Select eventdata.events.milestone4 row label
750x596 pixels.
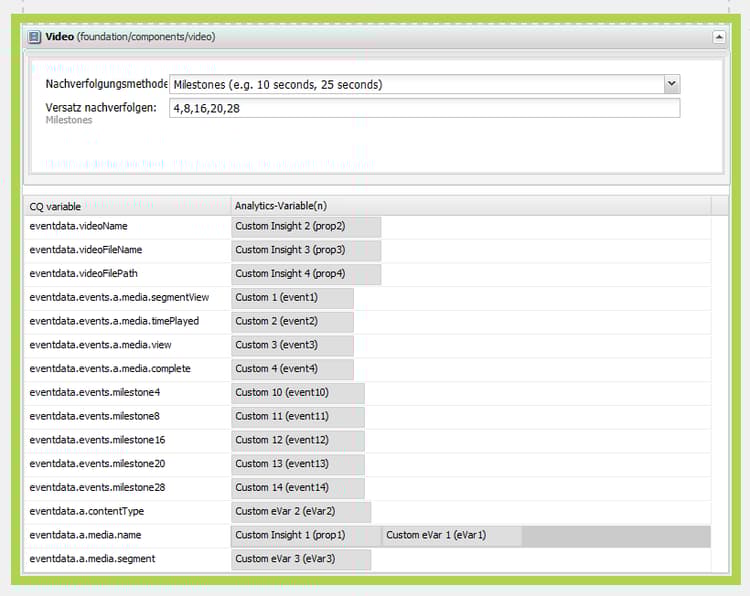tap(95, 393)
